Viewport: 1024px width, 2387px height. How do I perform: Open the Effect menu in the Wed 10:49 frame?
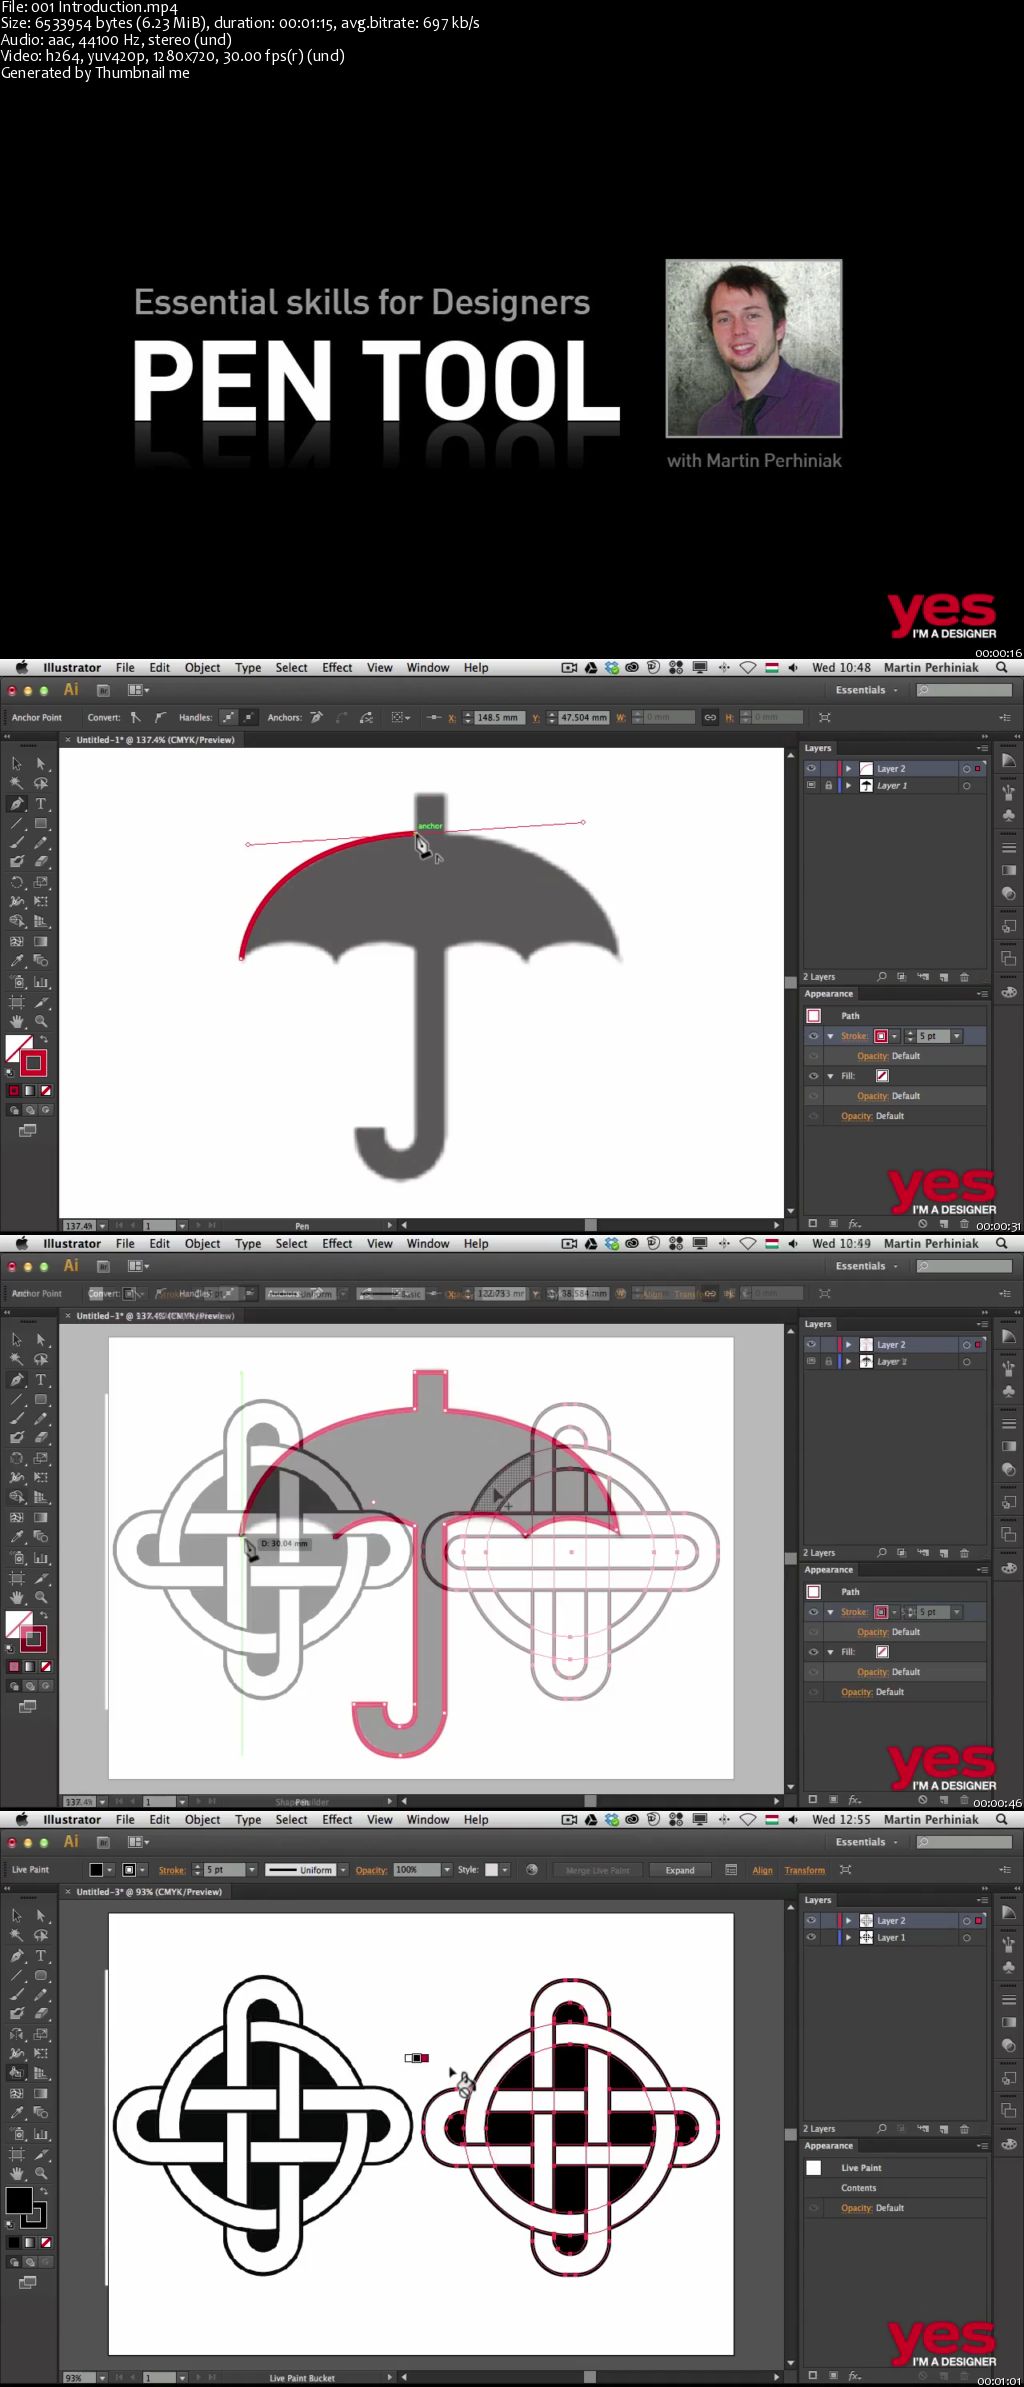(x=337, y=1244)
